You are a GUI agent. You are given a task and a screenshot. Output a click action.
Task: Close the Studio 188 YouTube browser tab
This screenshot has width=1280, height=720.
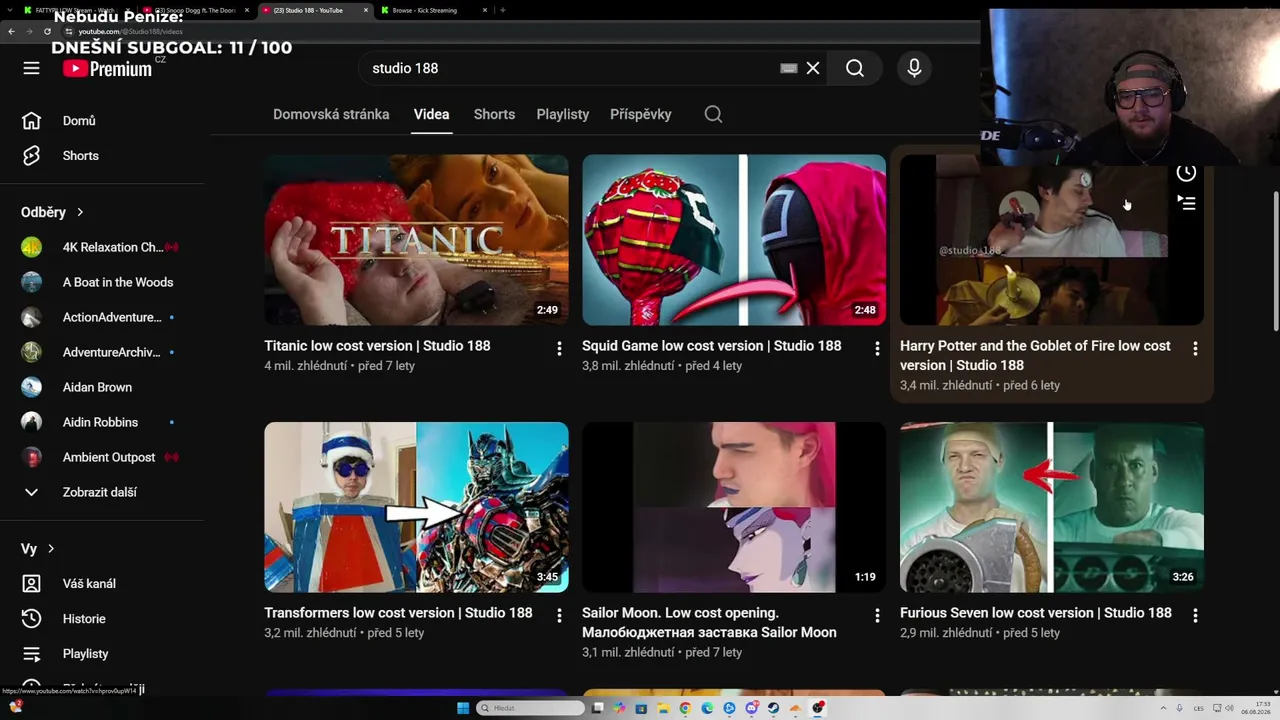(366, 10)
